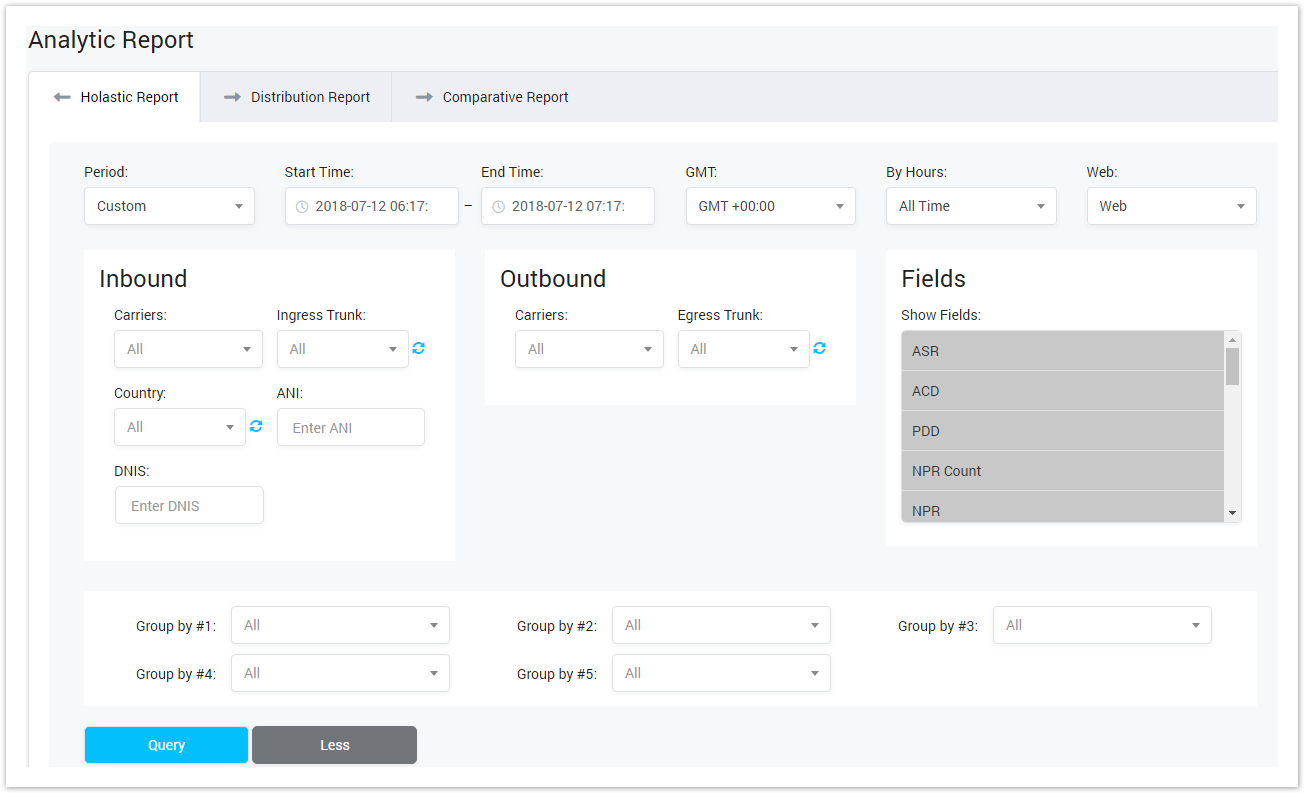The height and width of the screenshot is (793, 1304).
Task: Click the Query button
Action: coord(166,745)
